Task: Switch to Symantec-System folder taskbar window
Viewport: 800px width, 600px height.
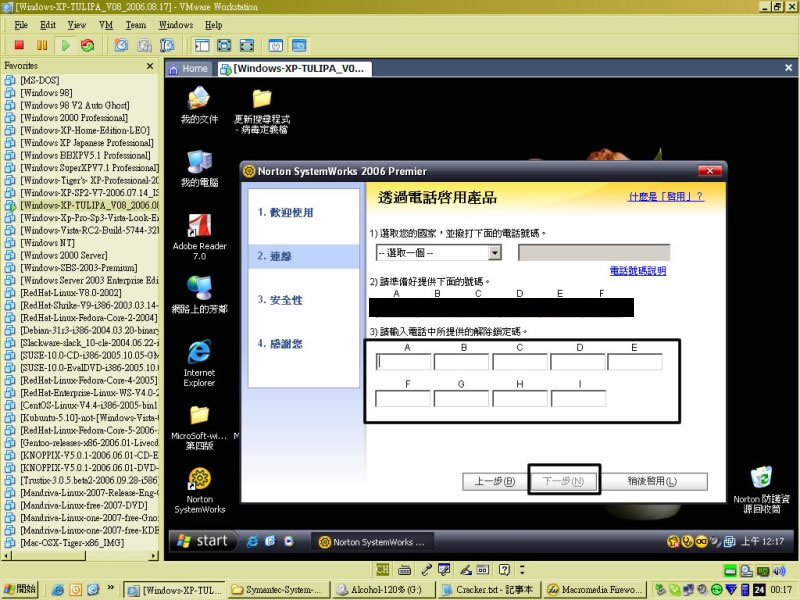Action: coord(279,589)
